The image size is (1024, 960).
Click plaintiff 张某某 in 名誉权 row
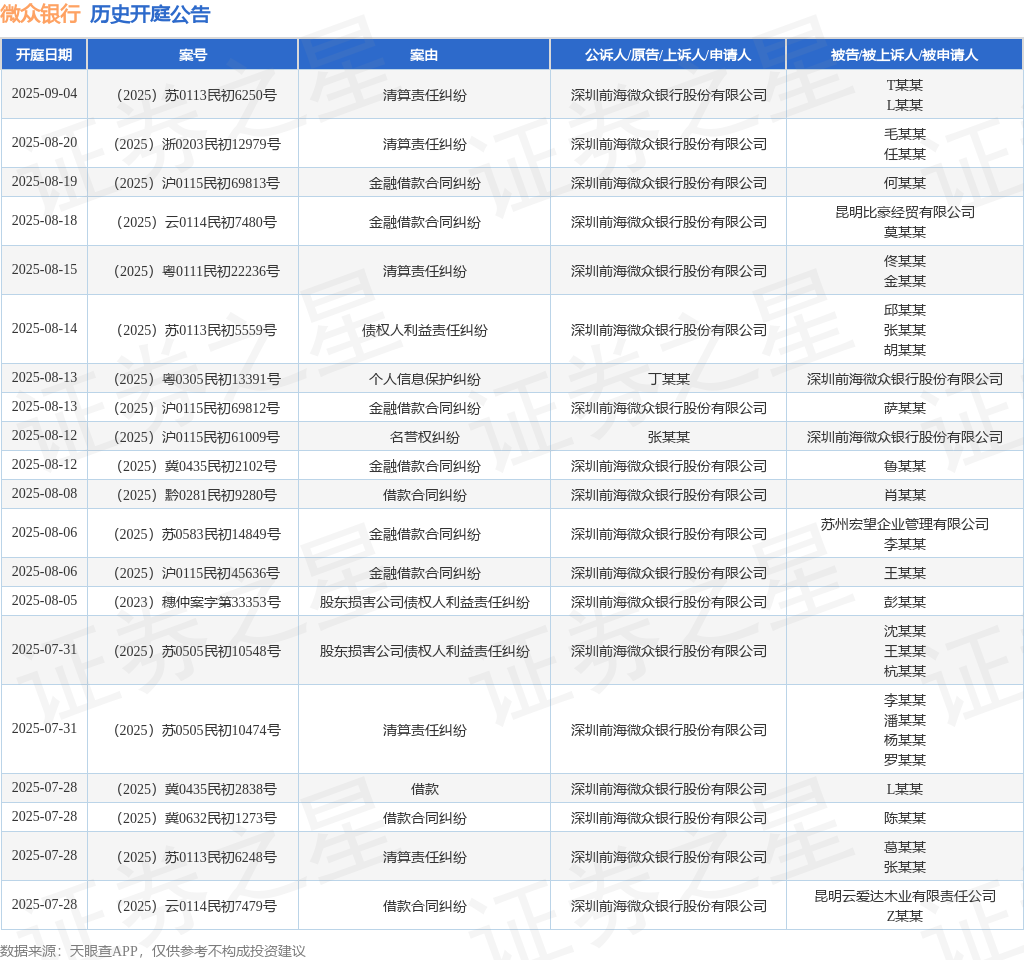(668, 438)
